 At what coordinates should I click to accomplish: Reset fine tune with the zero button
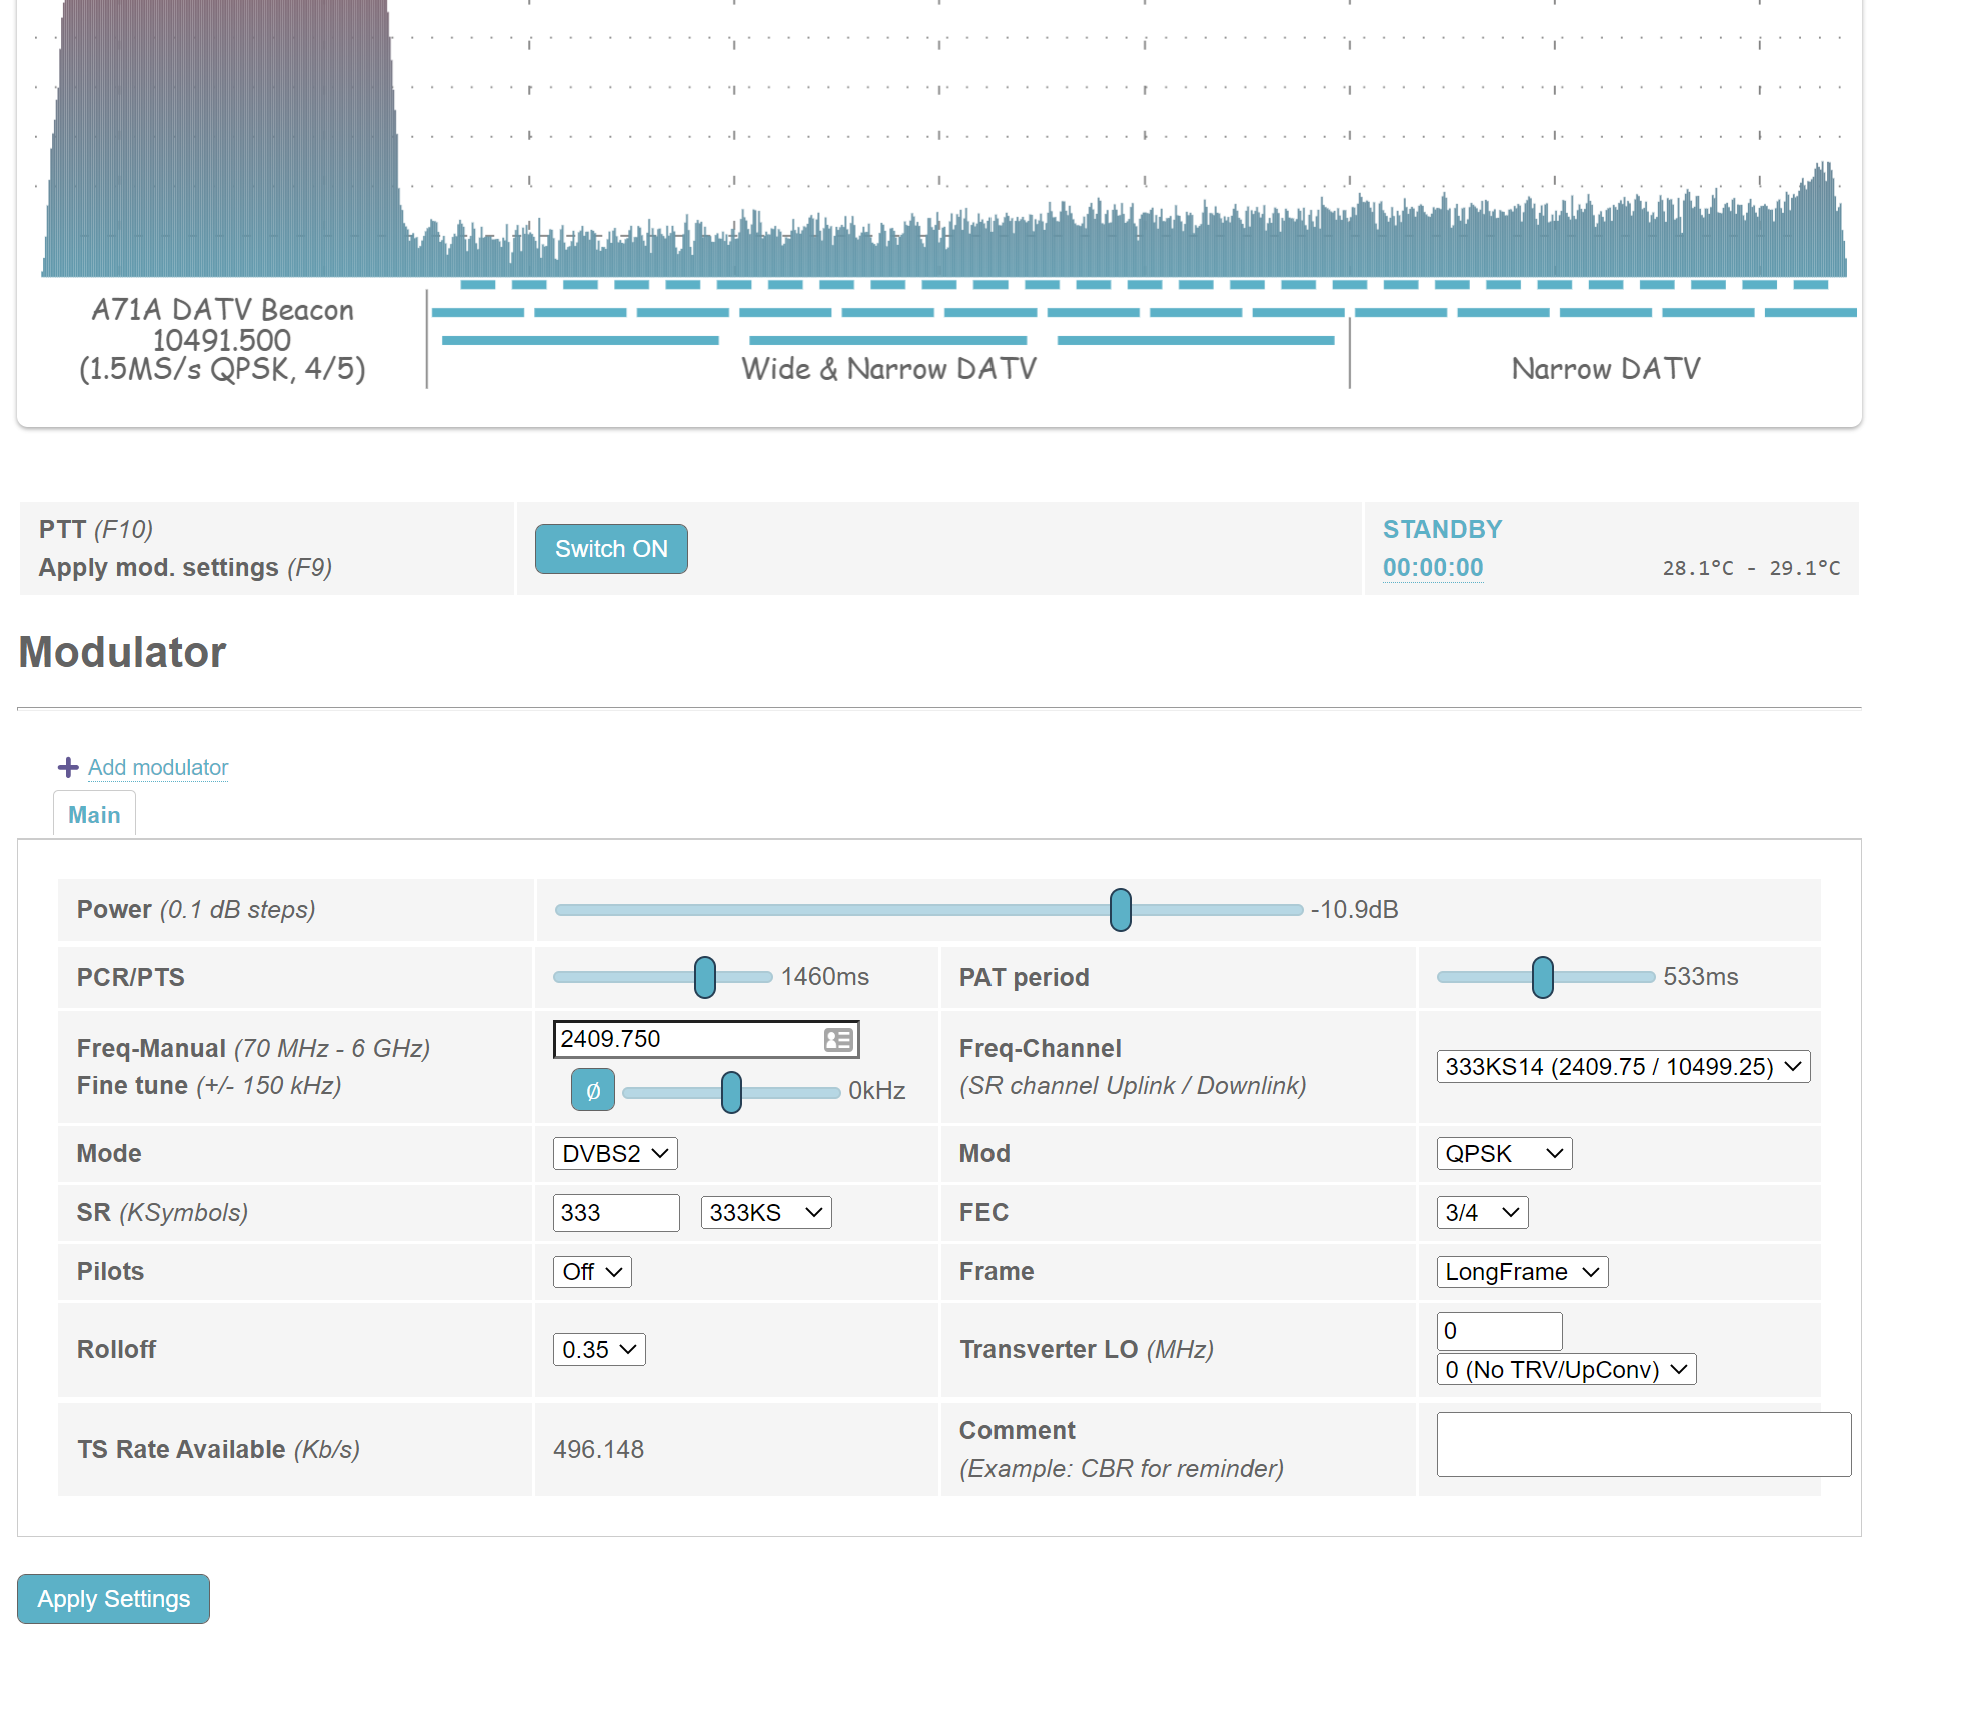click(593, 1090)
